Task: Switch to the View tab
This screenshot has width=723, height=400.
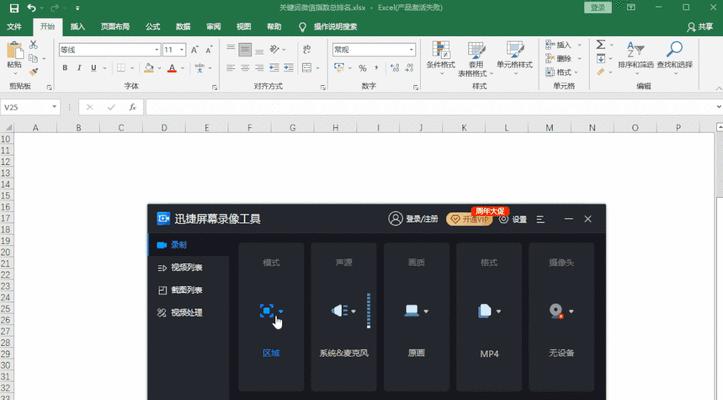Action: click(243, 27)
